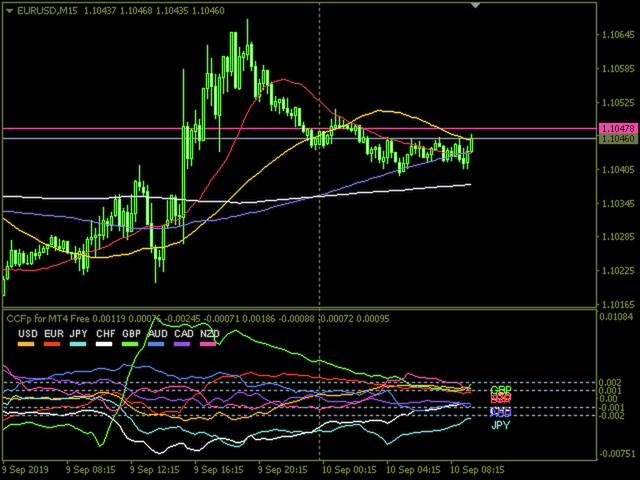This screenshot has height=480, width=640.
Task: Click the orange USD legend swatch
Action: pos(27,345)
